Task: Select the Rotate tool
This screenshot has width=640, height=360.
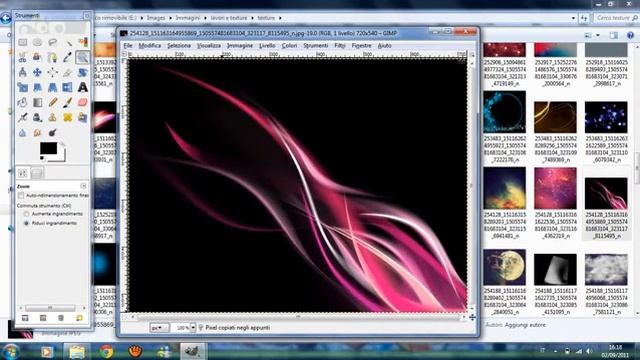Action: coord(82,72)
